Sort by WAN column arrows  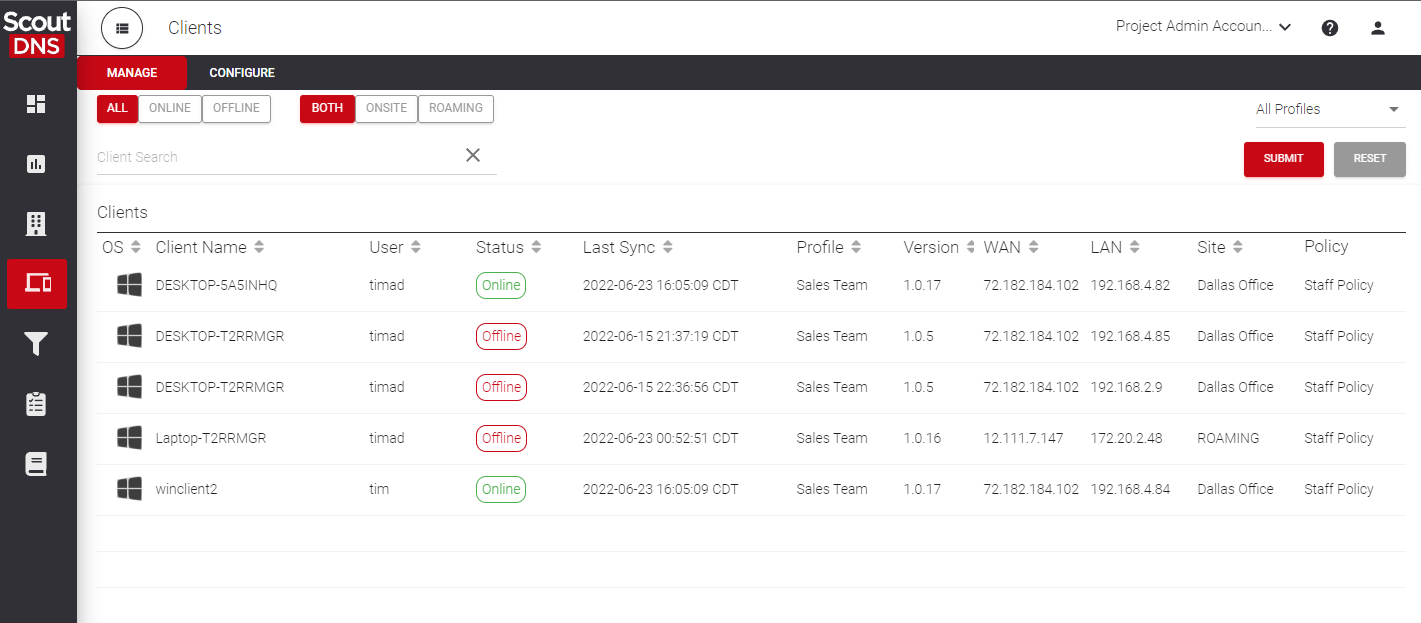pos(1034,247)
